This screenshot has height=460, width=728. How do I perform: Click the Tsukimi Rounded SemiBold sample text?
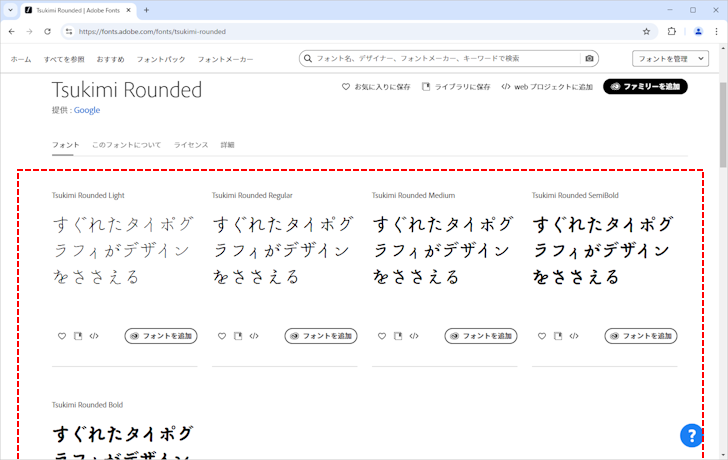point(603,250)
